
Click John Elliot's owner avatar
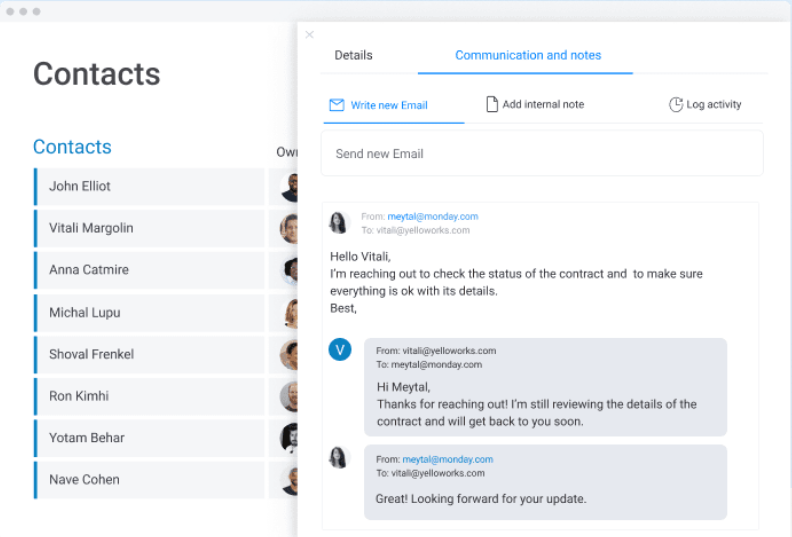(290, 187)
